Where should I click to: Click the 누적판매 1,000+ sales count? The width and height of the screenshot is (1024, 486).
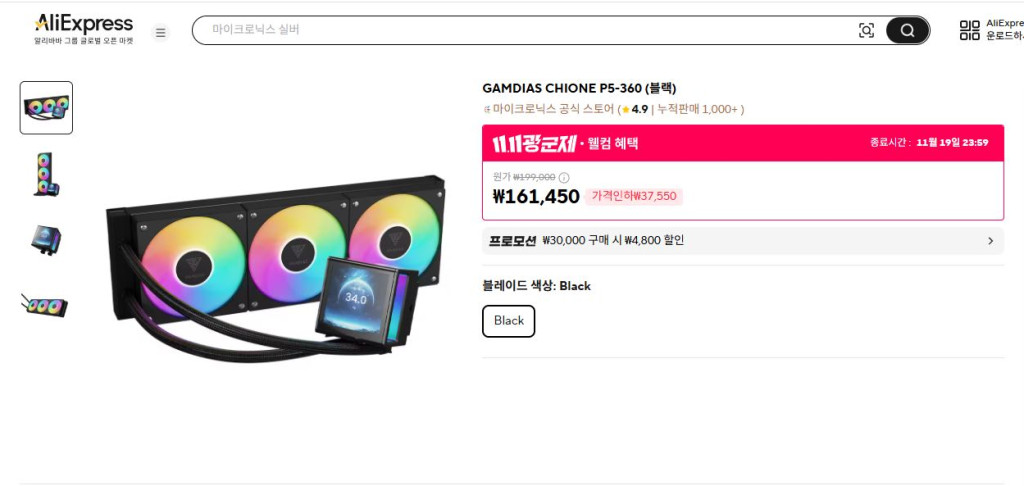[698, 109]
